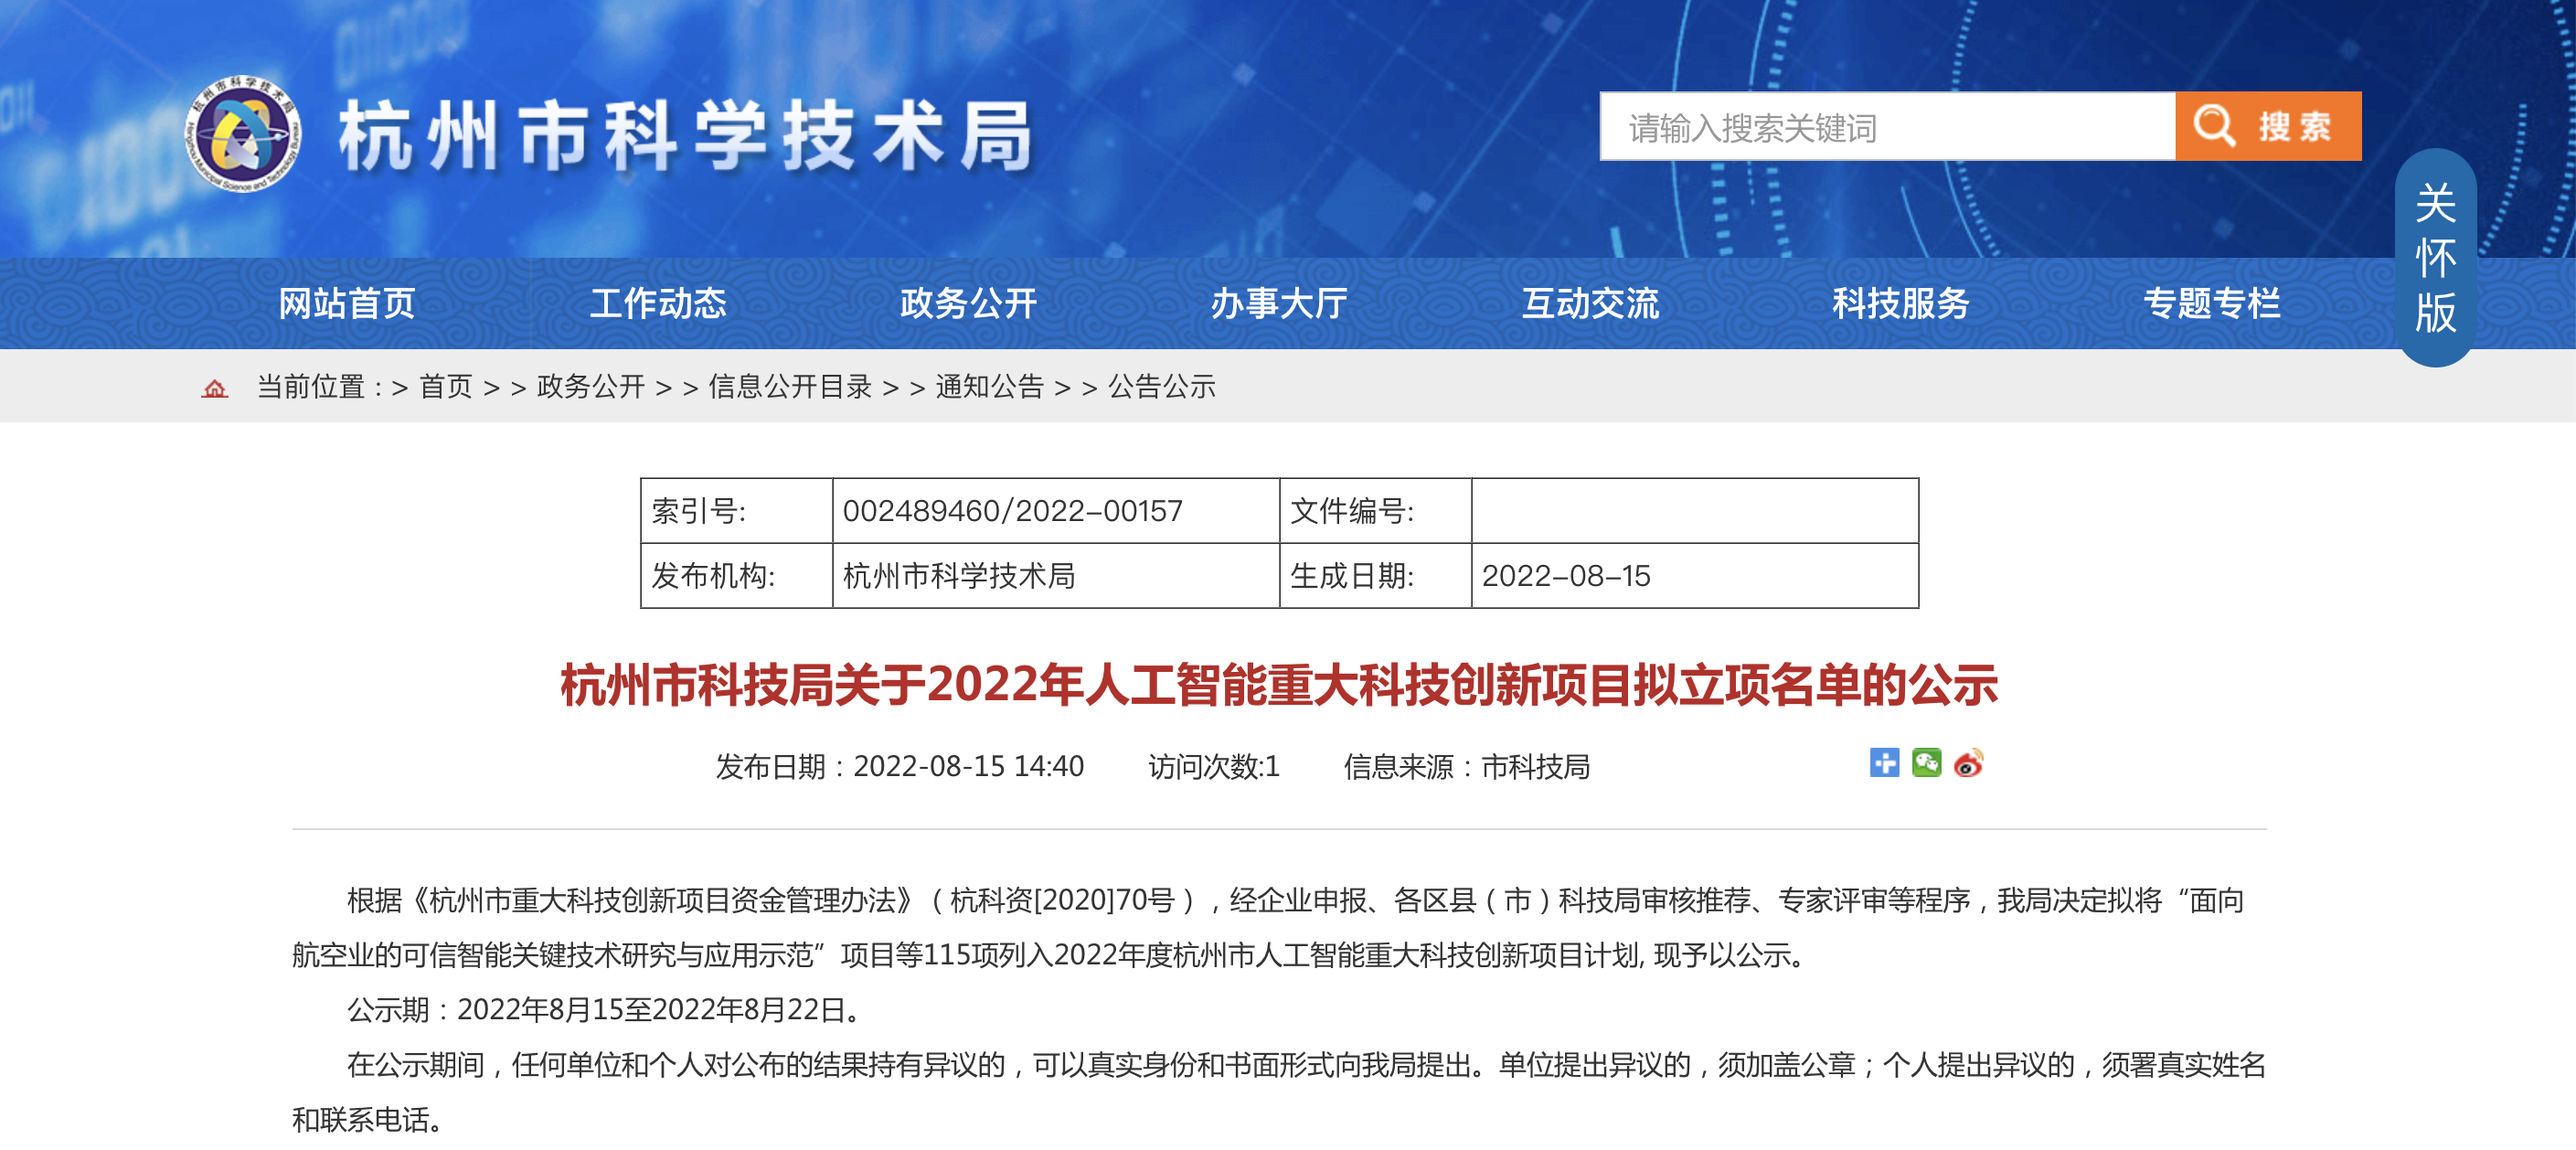The height and width of the screenshot is (1150, 2576).
Task: Open the 政务公开 menu
Action: pyautogui.click(x=967, y=306)
